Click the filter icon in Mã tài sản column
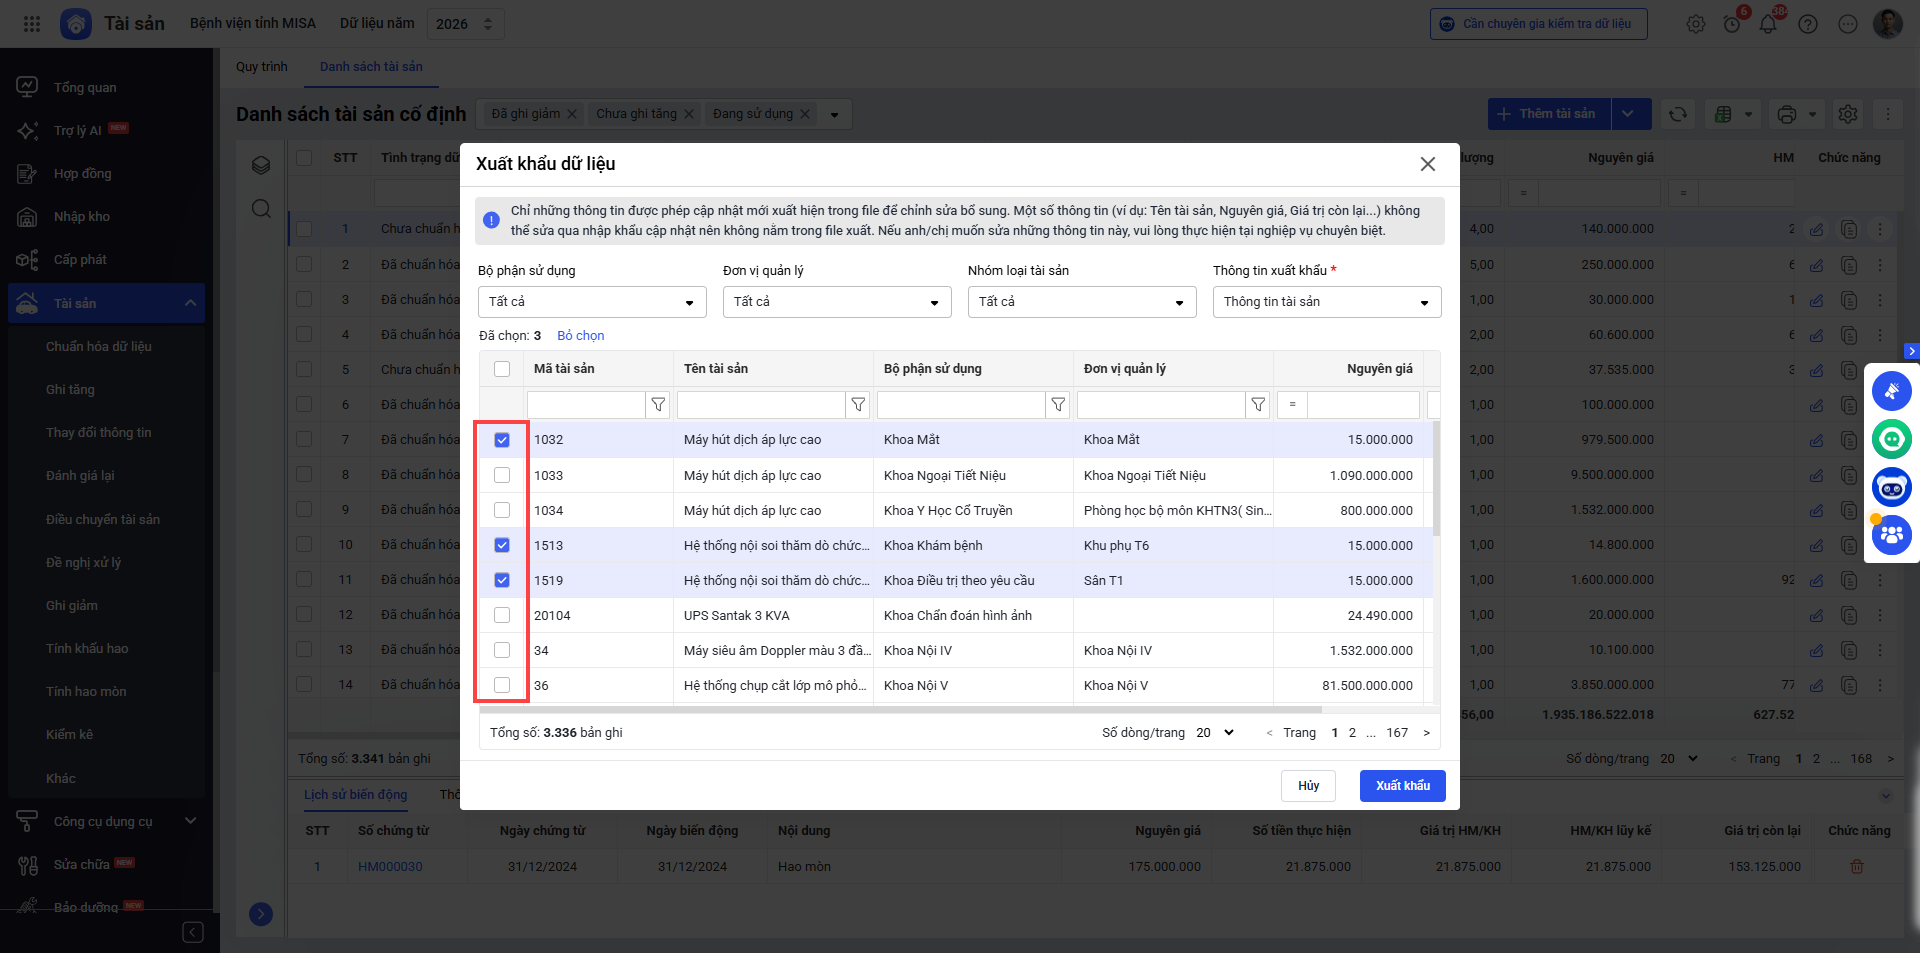 658,405
